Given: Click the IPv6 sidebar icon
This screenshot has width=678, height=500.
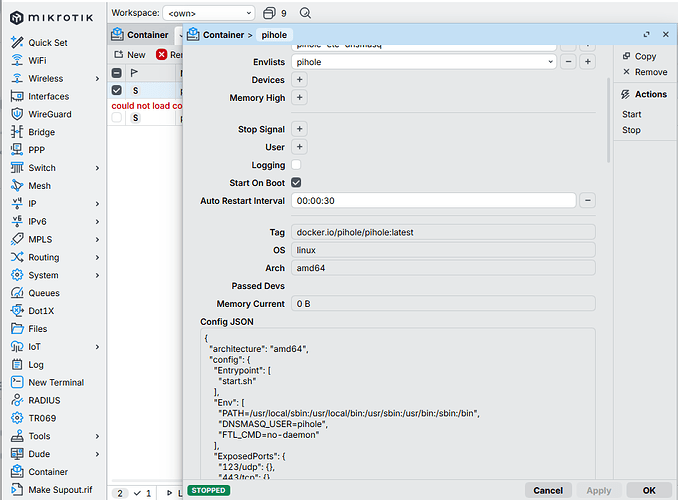Looking at the screenshot, I should (17, 221).
